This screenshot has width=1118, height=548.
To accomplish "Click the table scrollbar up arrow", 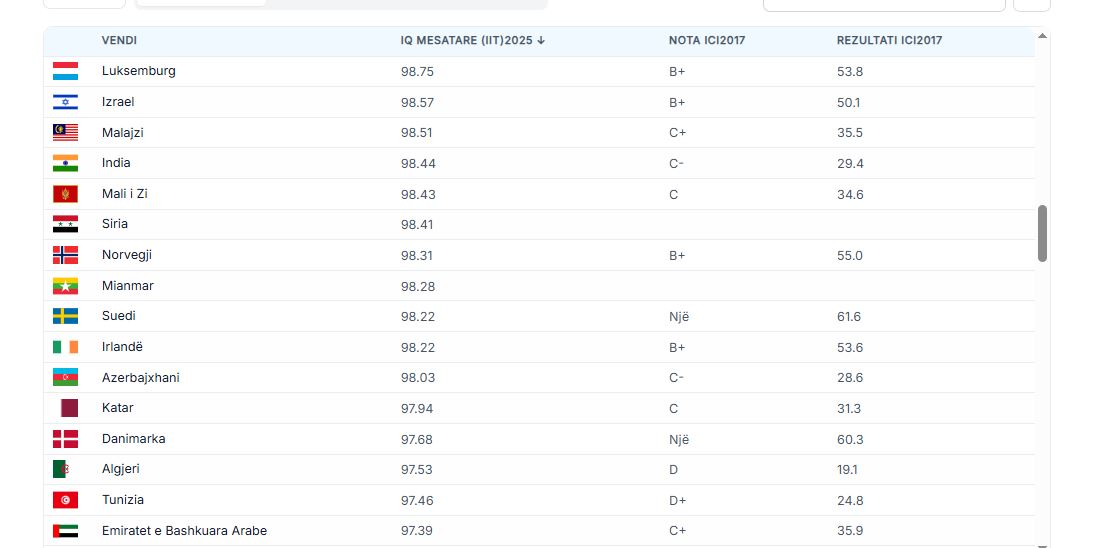I will click(x=1043, y=36).
